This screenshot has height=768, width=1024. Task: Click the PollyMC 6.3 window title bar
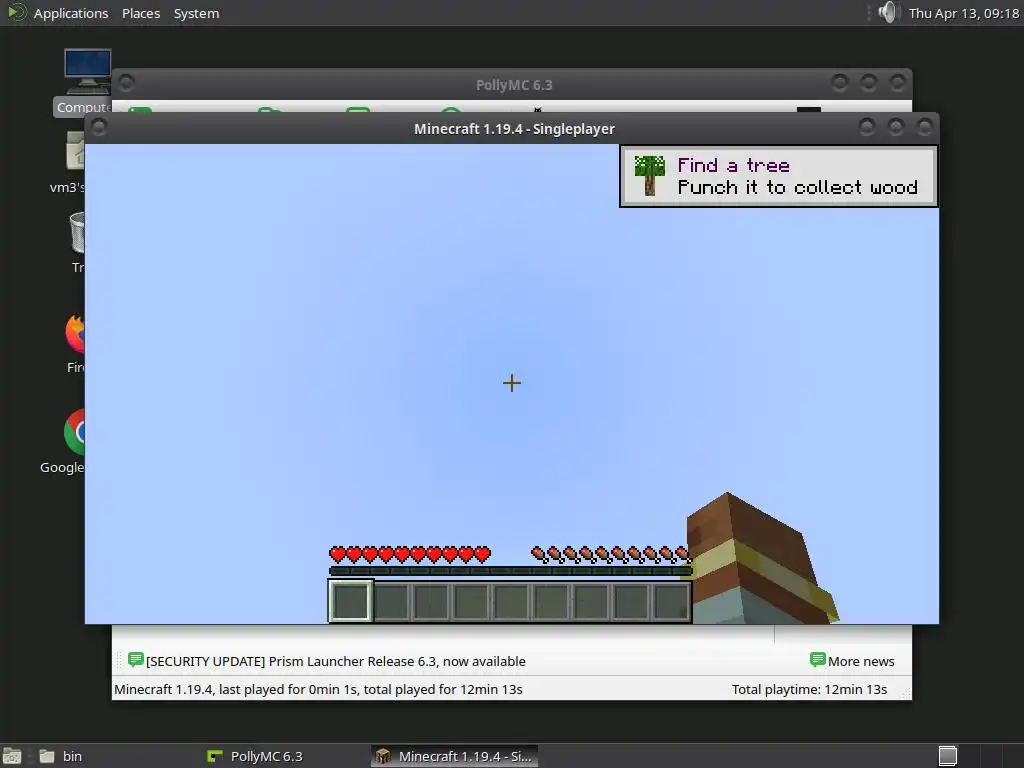[514, 85]
